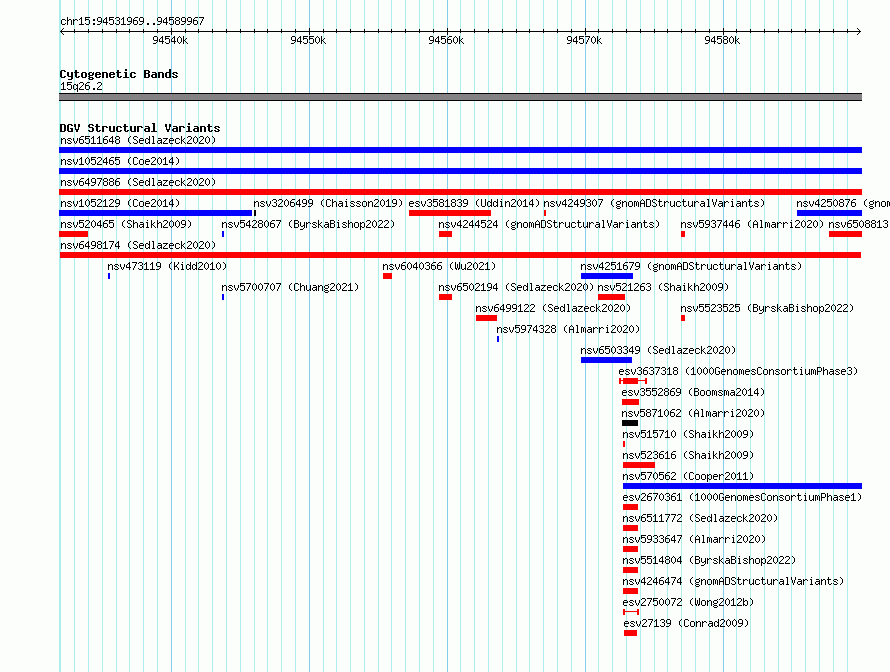Click the nsv523616 (Shaikh2009) red bar
Image resolution: width=890 pixels, height=672 pixels.
[x=639, y=465]
